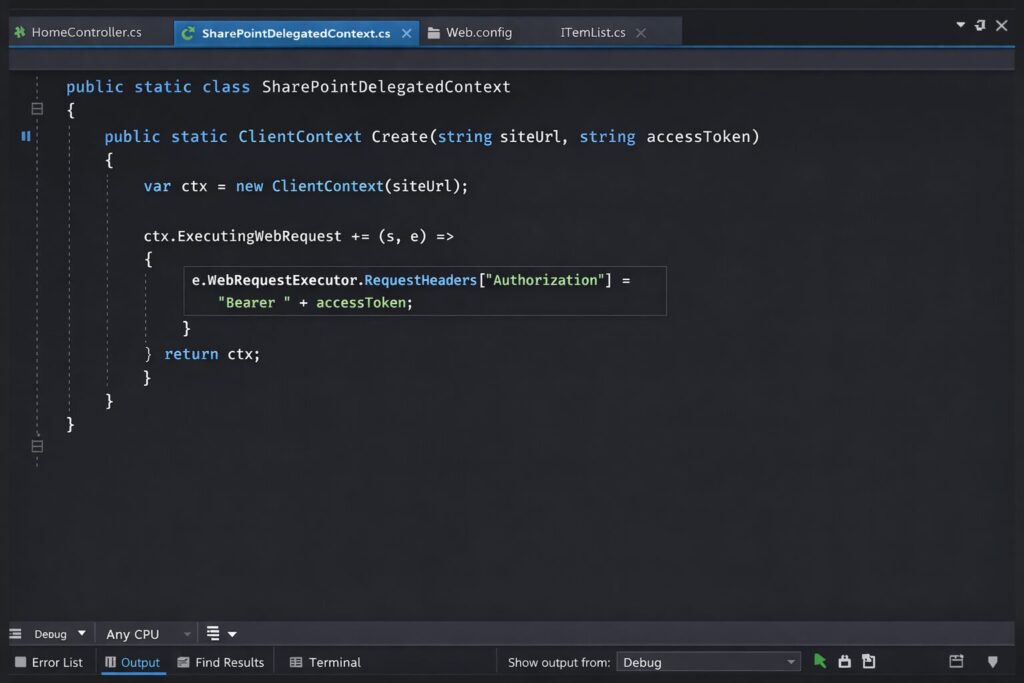
Task: Collapse the SharePointDelegatedContext class region
Action: coord(37,109)
